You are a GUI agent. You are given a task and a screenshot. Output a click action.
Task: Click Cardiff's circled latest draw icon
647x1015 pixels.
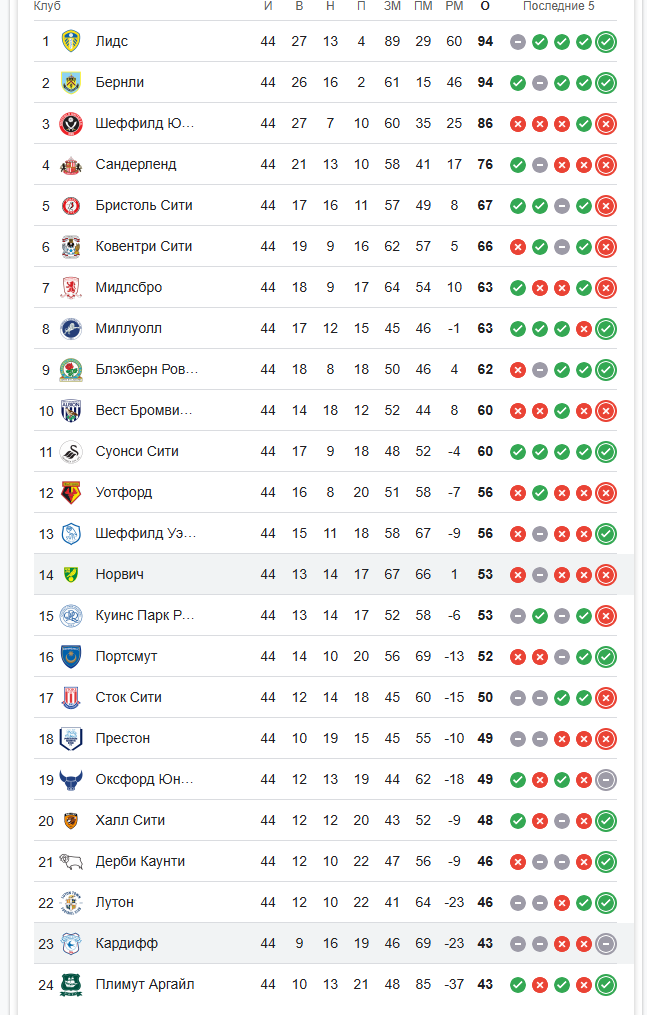[605, 944]
